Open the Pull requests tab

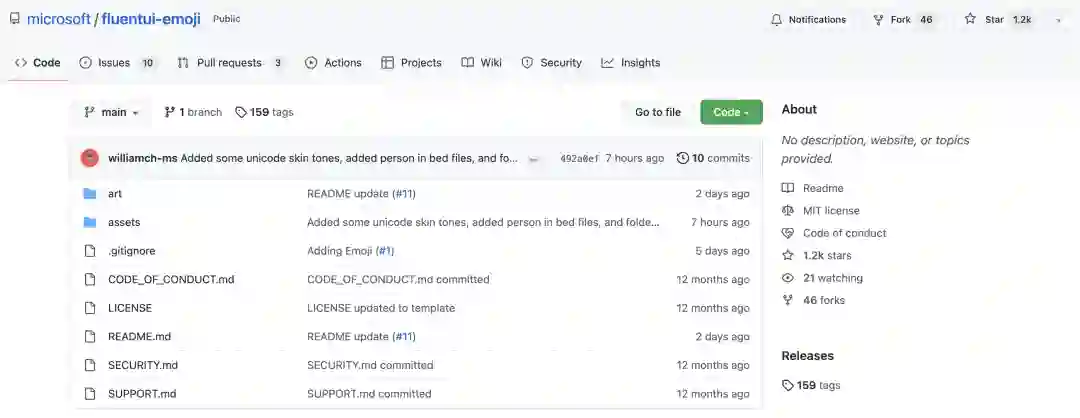pos(230,62)
